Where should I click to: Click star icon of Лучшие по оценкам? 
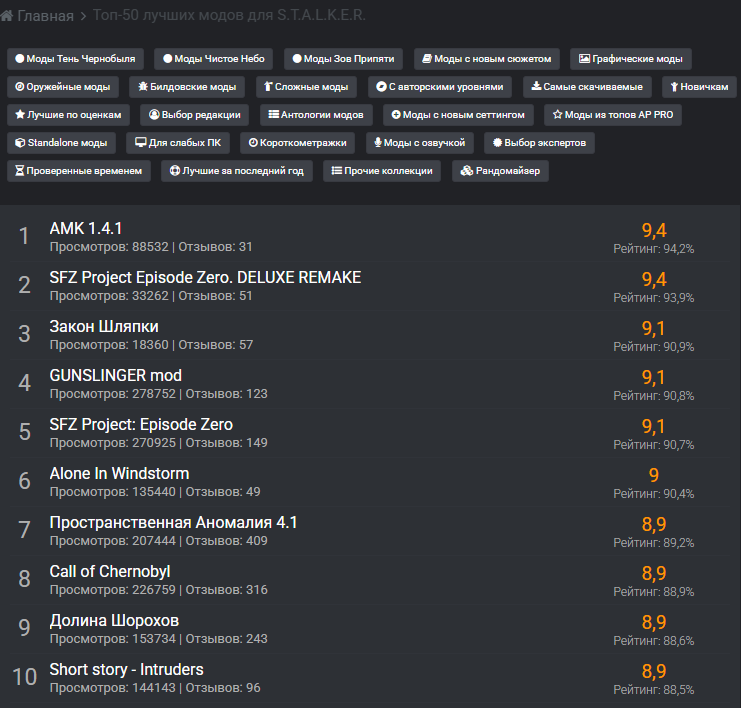20,114
